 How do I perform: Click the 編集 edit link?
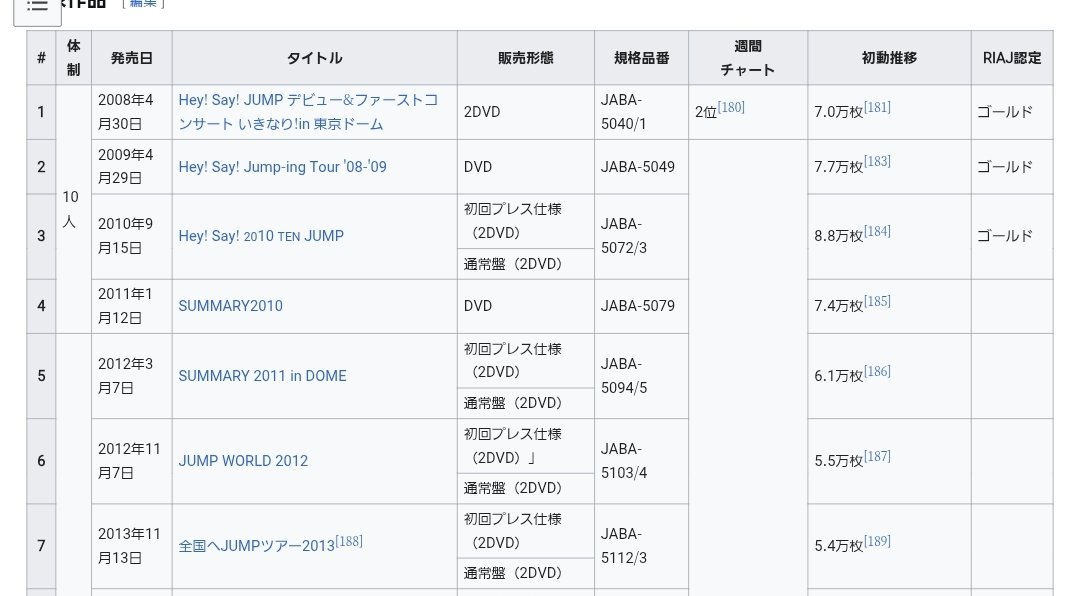click(x=143, y=3)
